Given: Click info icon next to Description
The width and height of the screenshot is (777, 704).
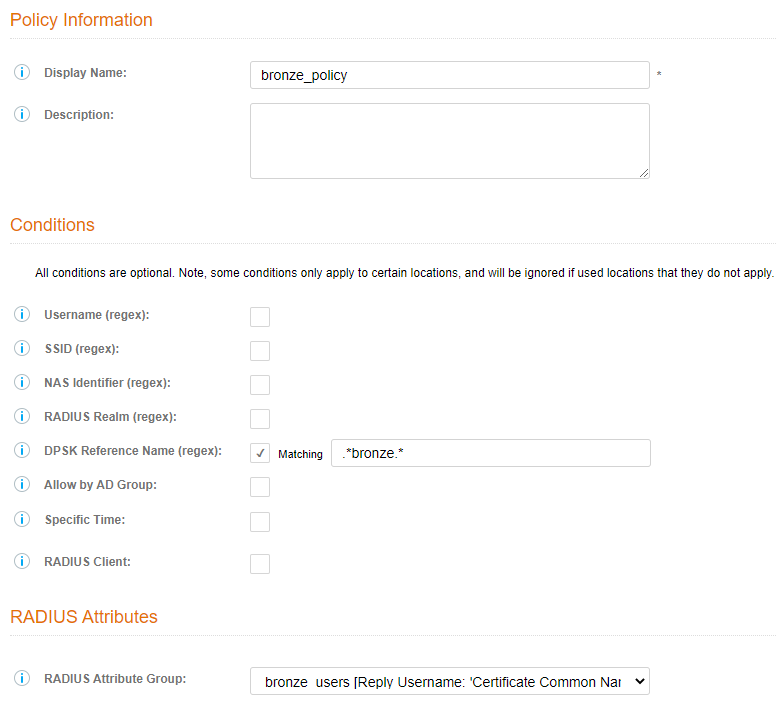Looking at the screenshot, I should [x=22, y=114].
